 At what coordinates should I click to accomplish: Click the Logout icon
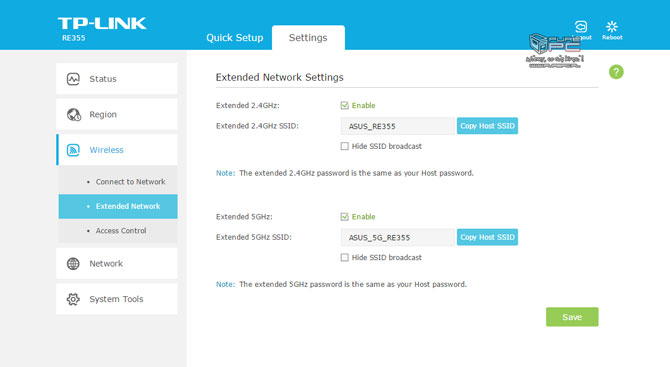coord(581,27)
